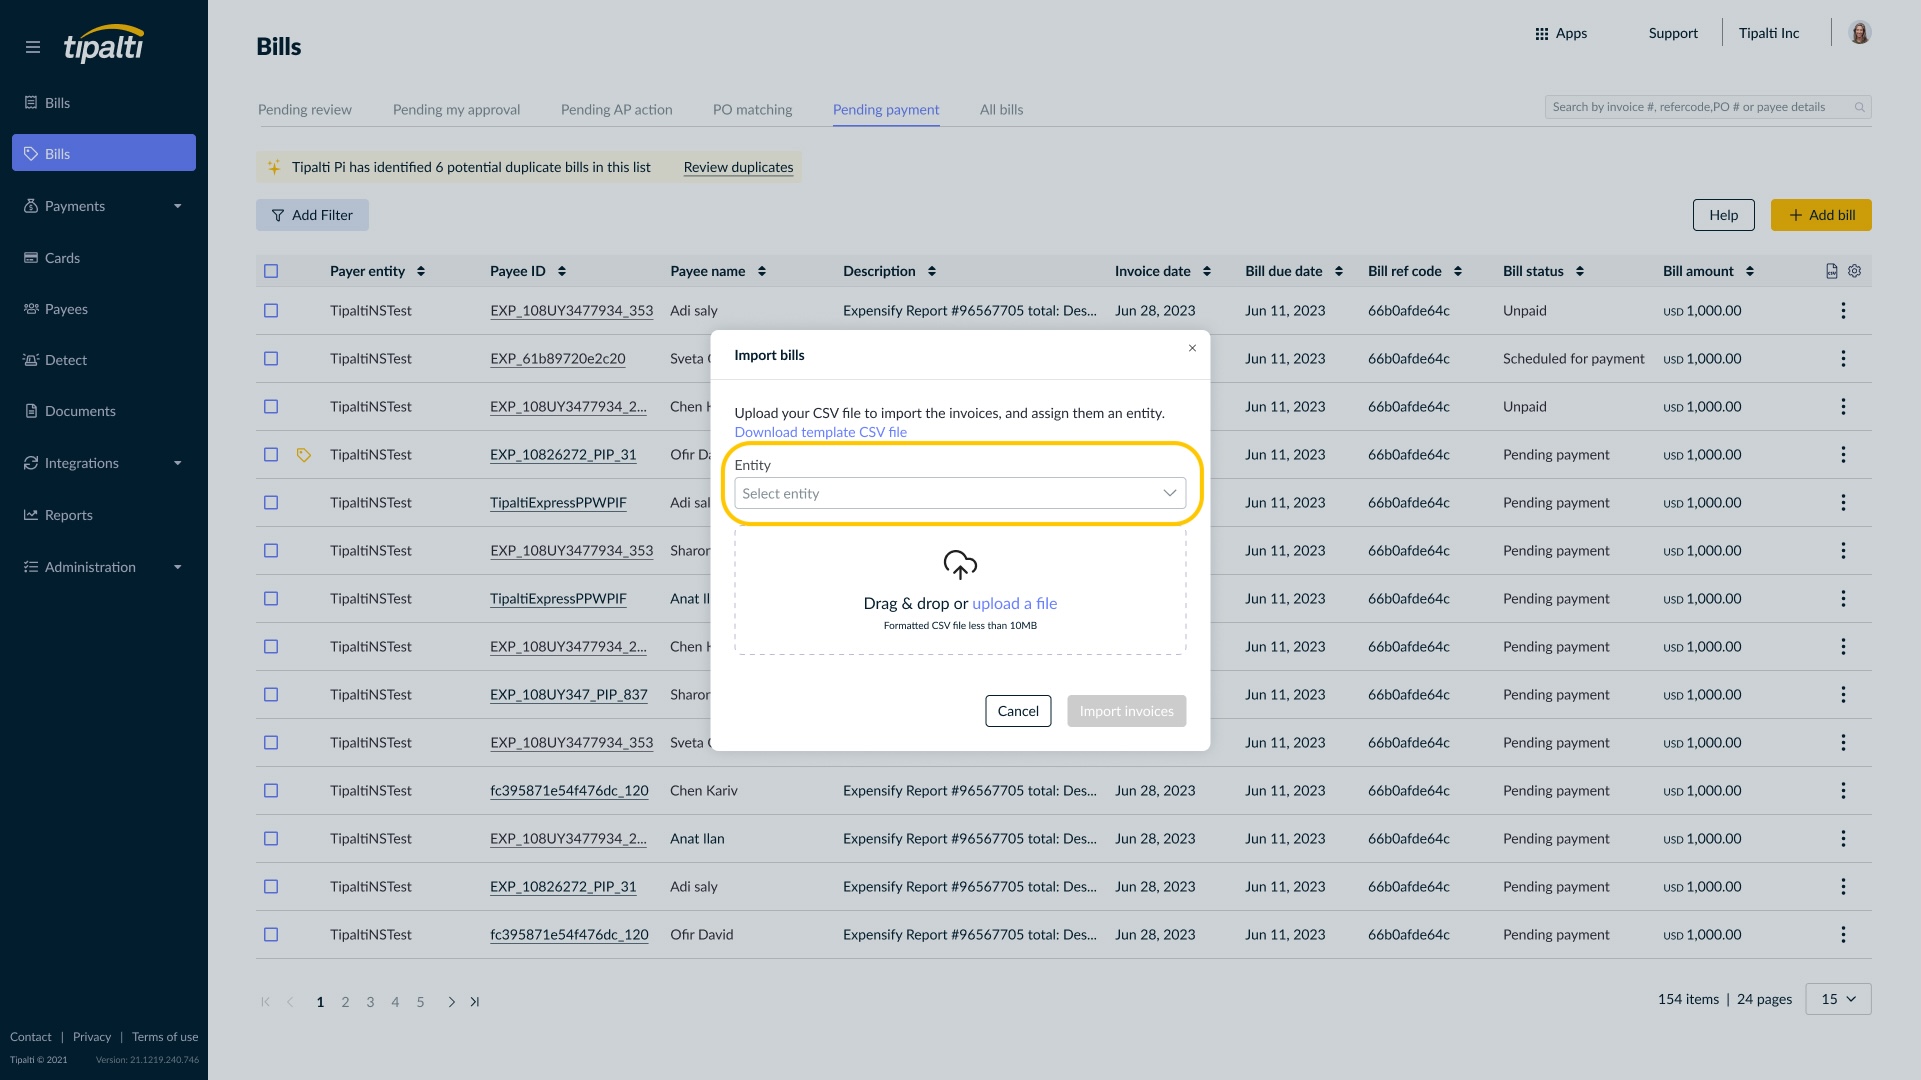The image size is (1921, 1080).
Task: Go to page 3 in pagination
Action: click(x=370, y=1002)
